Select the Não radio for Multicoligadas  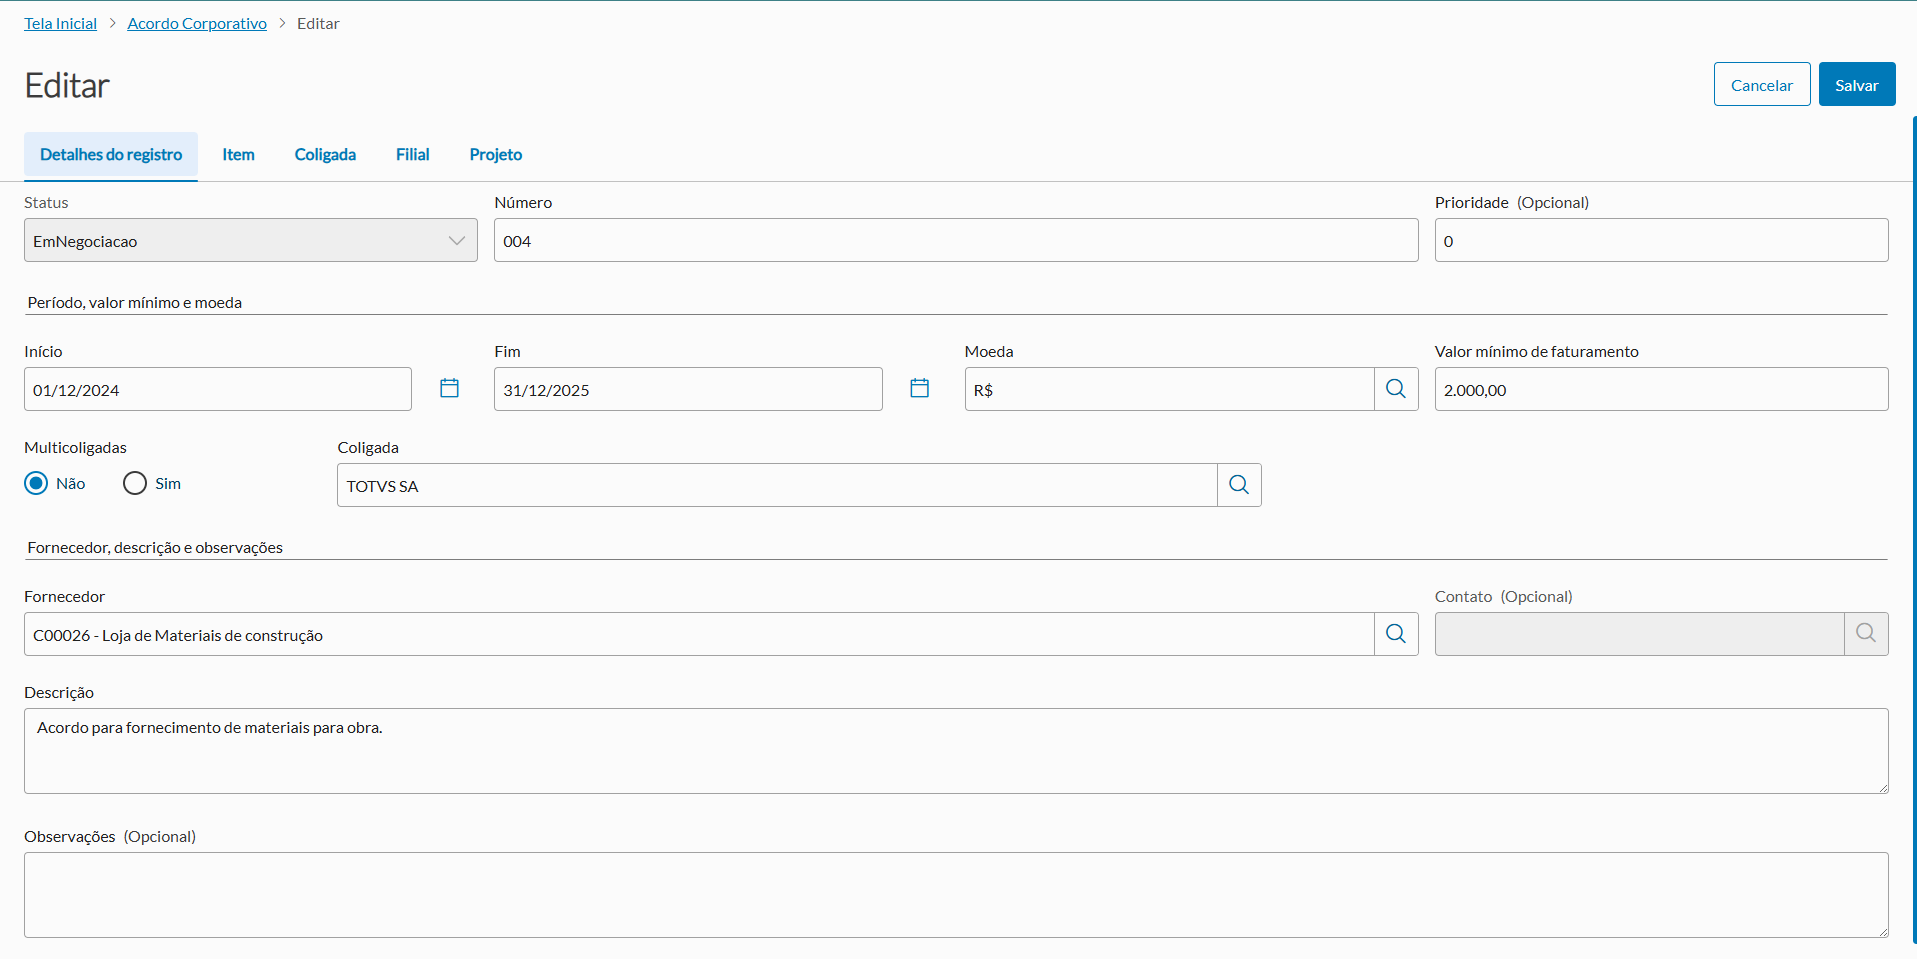point(37,484)
